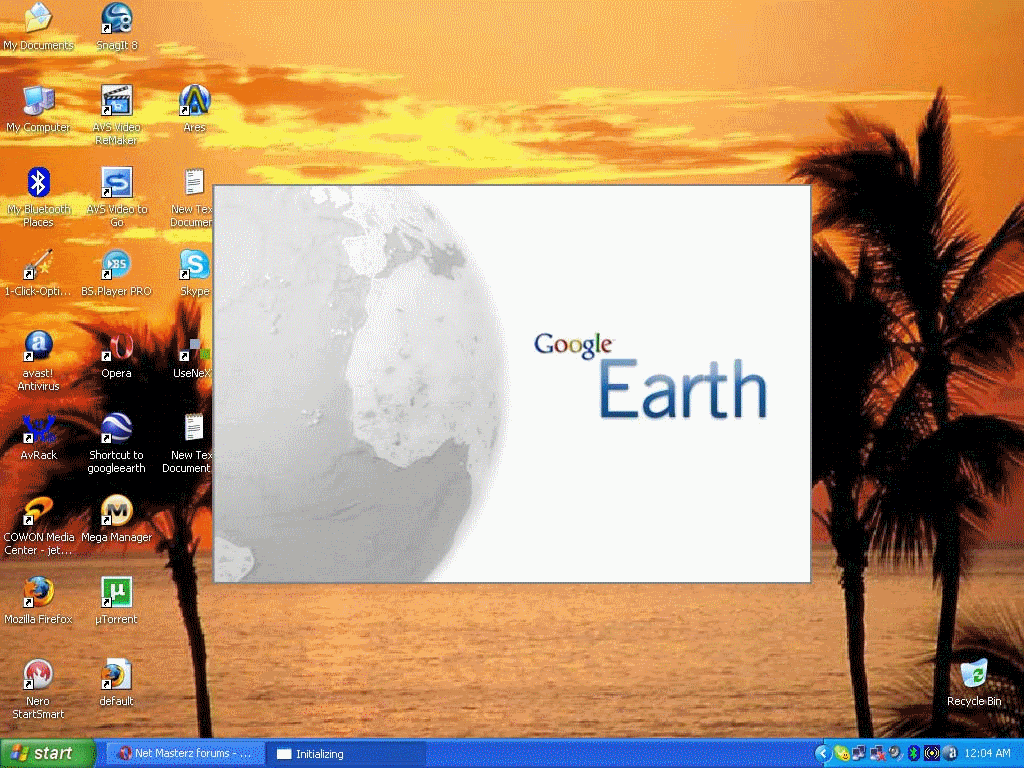This screenshot has width=1024, height=768.
Task: Select the AvRack desktop icon
Action: (38, 429)
